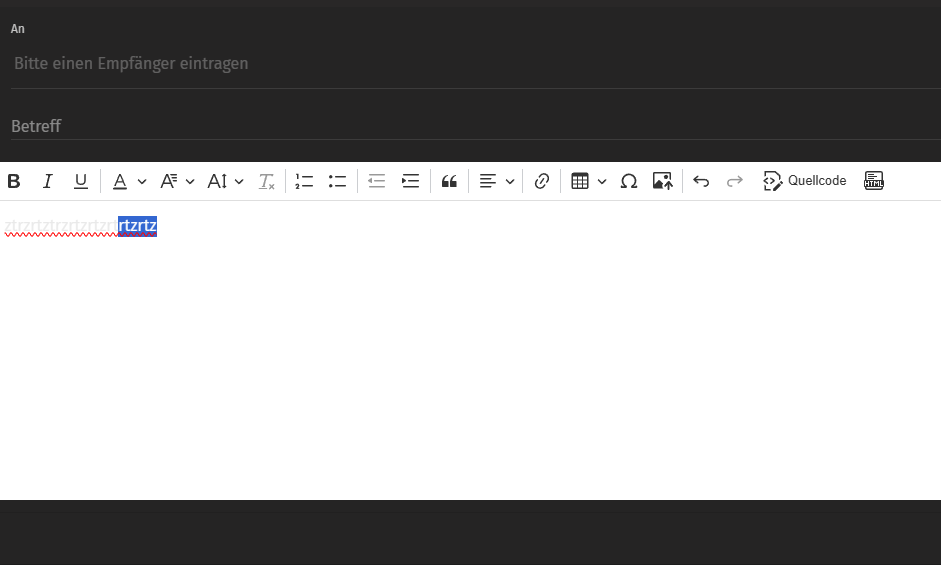Viewport: 941px width, 565px height.
Task: Switch to Quellcode source view
Action: [x=805, y=181]
